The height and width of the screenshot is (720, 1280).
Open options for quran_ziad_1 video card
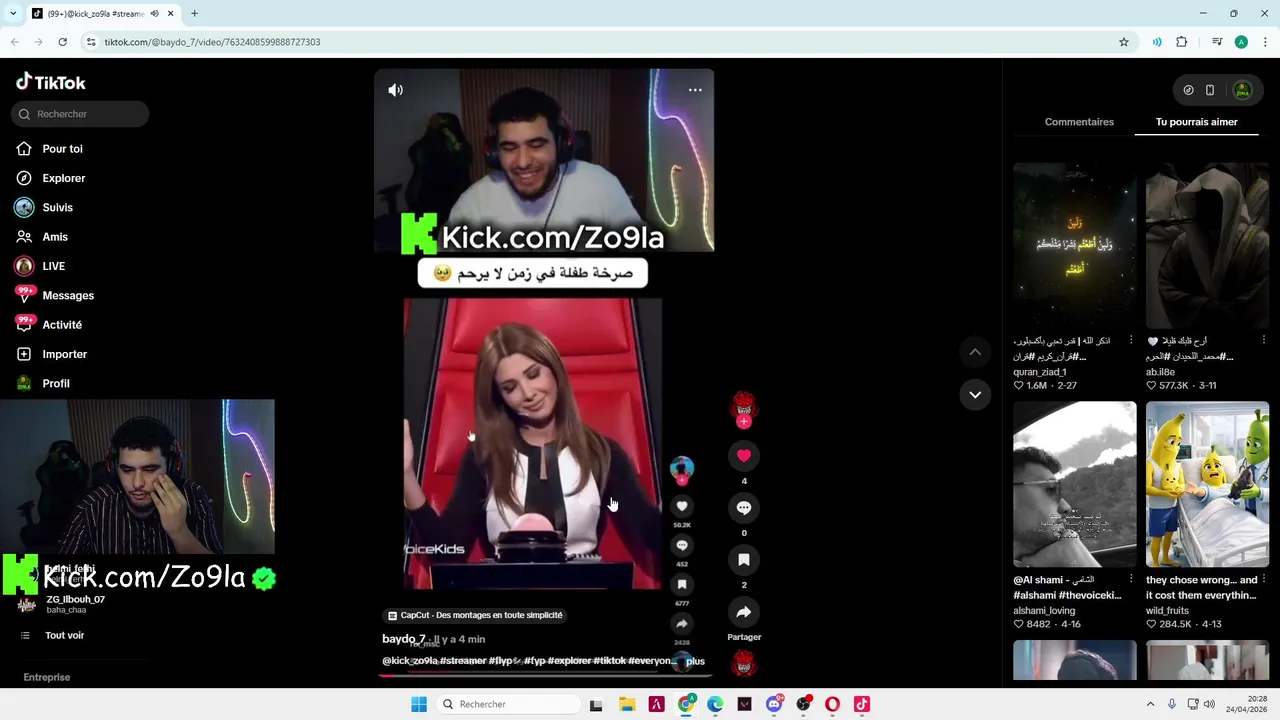[1131, 340]
